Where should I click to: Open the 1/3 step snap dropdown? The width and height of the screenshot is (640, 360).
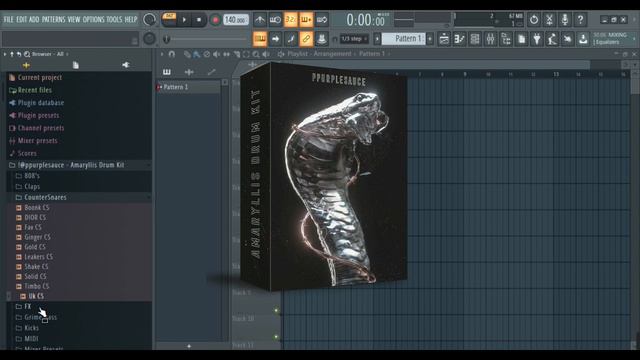pyautogui.click(x=354, y=39)
